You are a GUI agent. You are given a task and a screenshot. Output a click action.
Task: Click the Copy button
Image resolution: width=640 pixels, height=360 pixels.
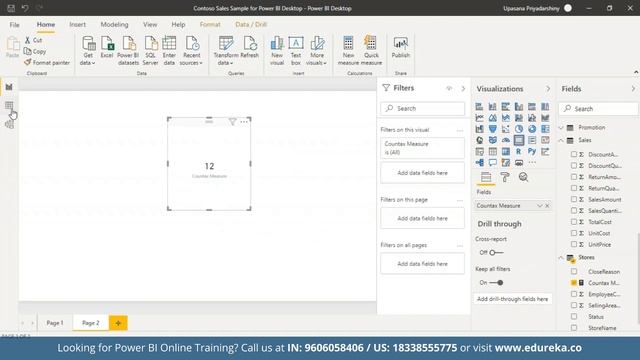(x=35, y=51)
